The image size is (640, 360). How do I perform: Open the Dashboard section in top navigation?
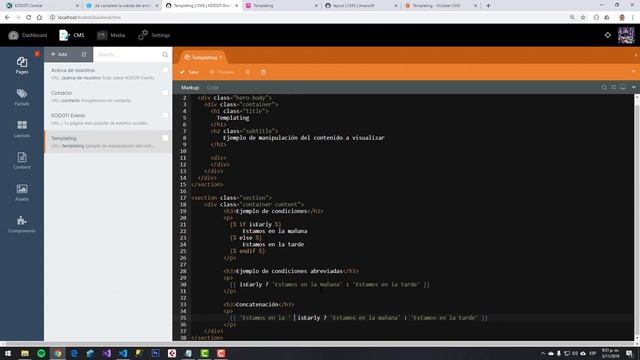click(x=28, y=35)
